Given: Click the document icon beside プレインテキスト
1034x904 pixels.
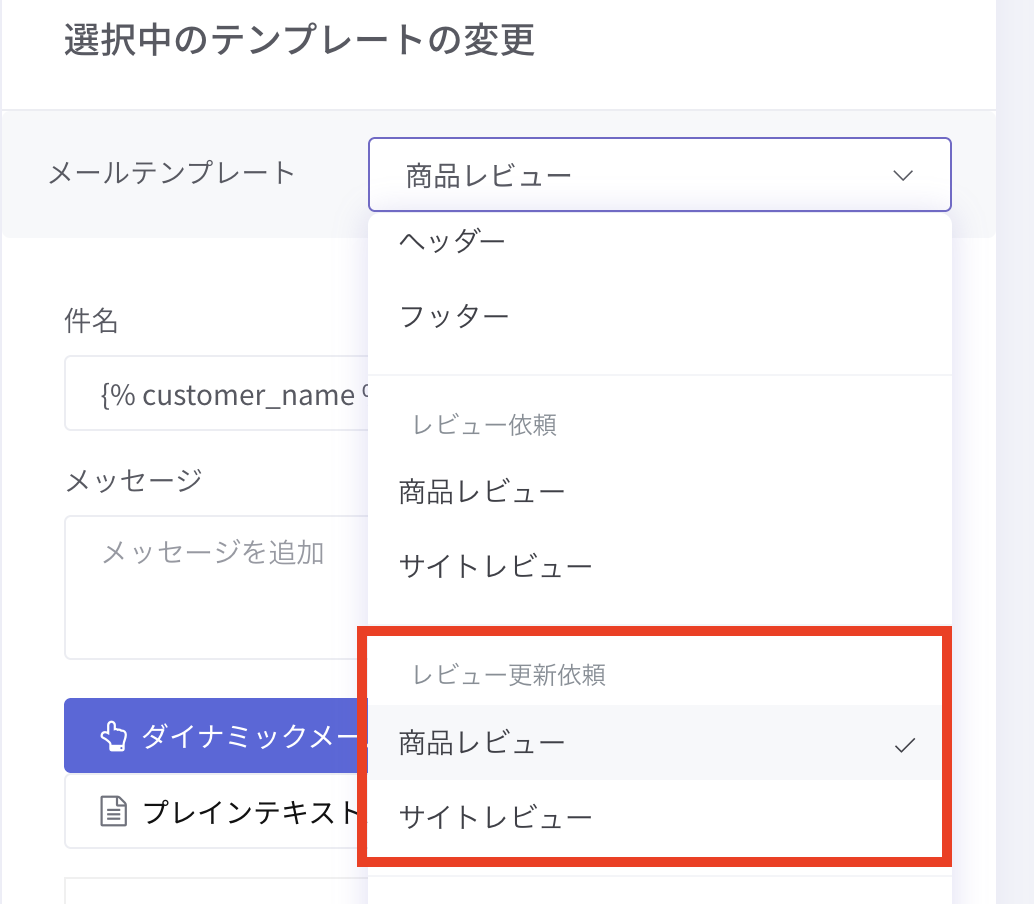Looking at the screenshot, I should 115,811.
